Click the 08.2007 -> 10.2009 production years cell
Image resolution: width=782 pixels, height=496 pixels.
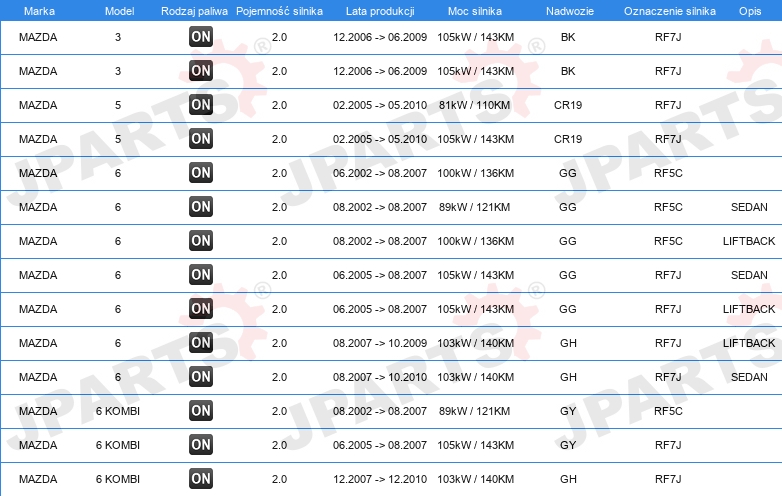click(x=380, y=343)
